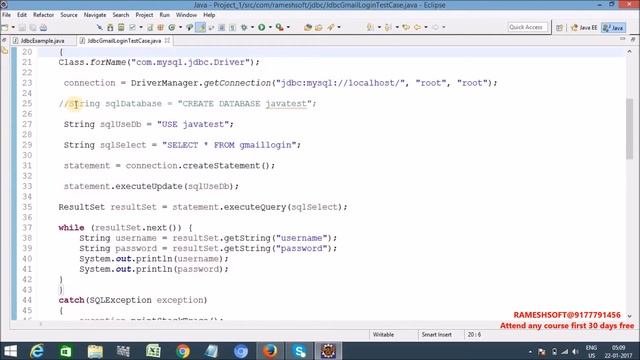Viewport: 640px width, 360px height.
Task: Open the Help menu
Action: 209,15
